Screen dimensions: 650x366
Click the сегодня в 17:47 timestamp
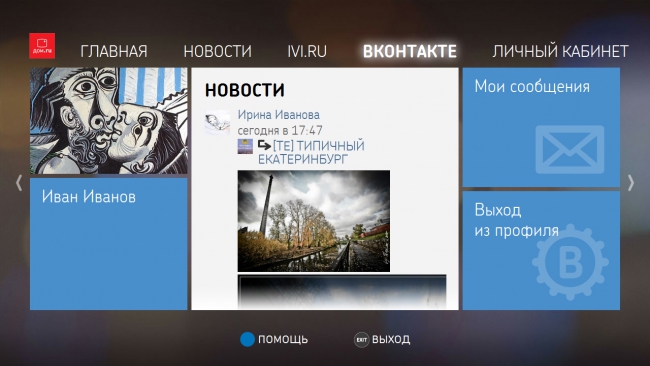pyautogui.click(x=280, y=131)
